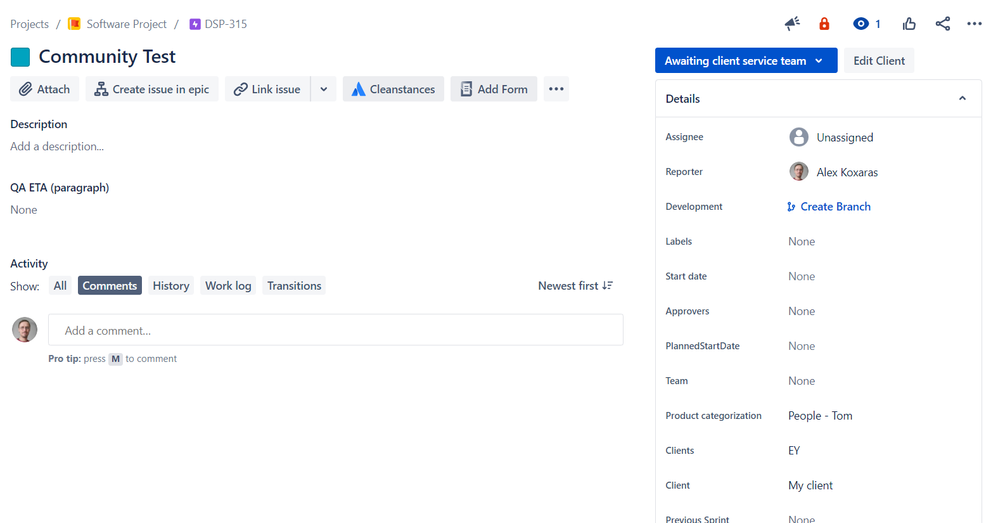Click the commenter avatar beside comment box
Screen dimensions: 998x523
point(25,330)
